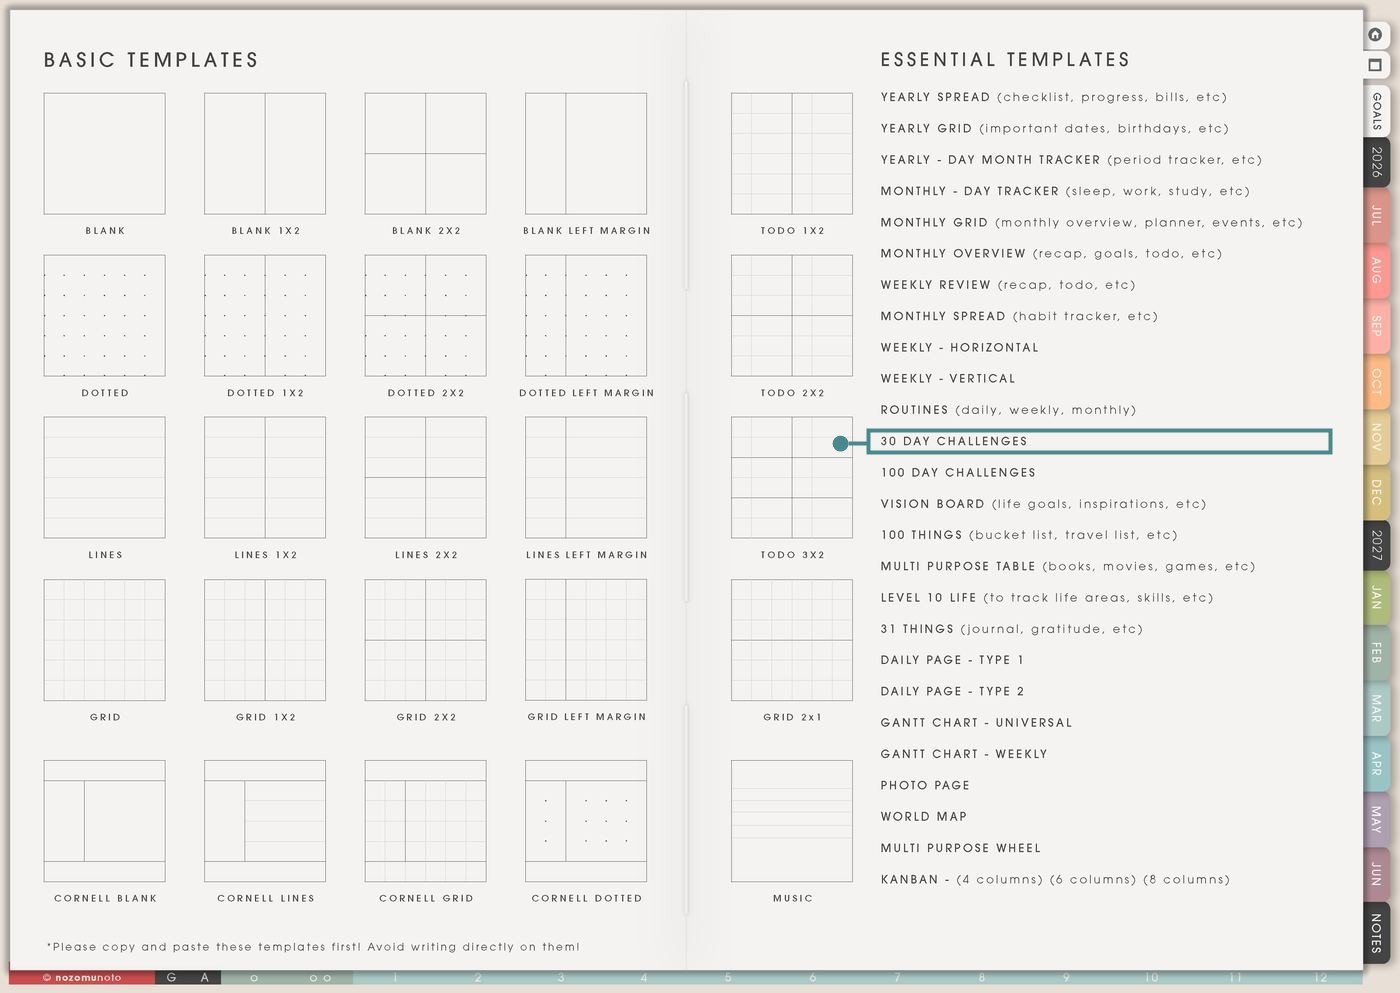Go to the FEB month tab

click(1376, 653)
